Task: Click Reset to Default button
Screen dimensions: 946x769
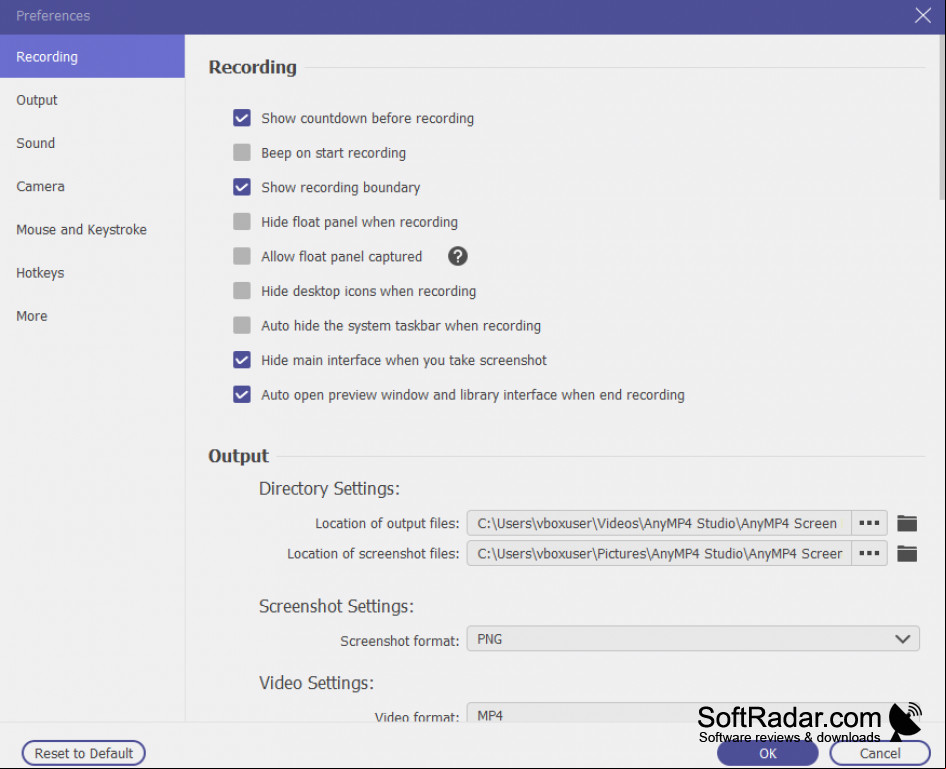Action: tap(84, 753)
